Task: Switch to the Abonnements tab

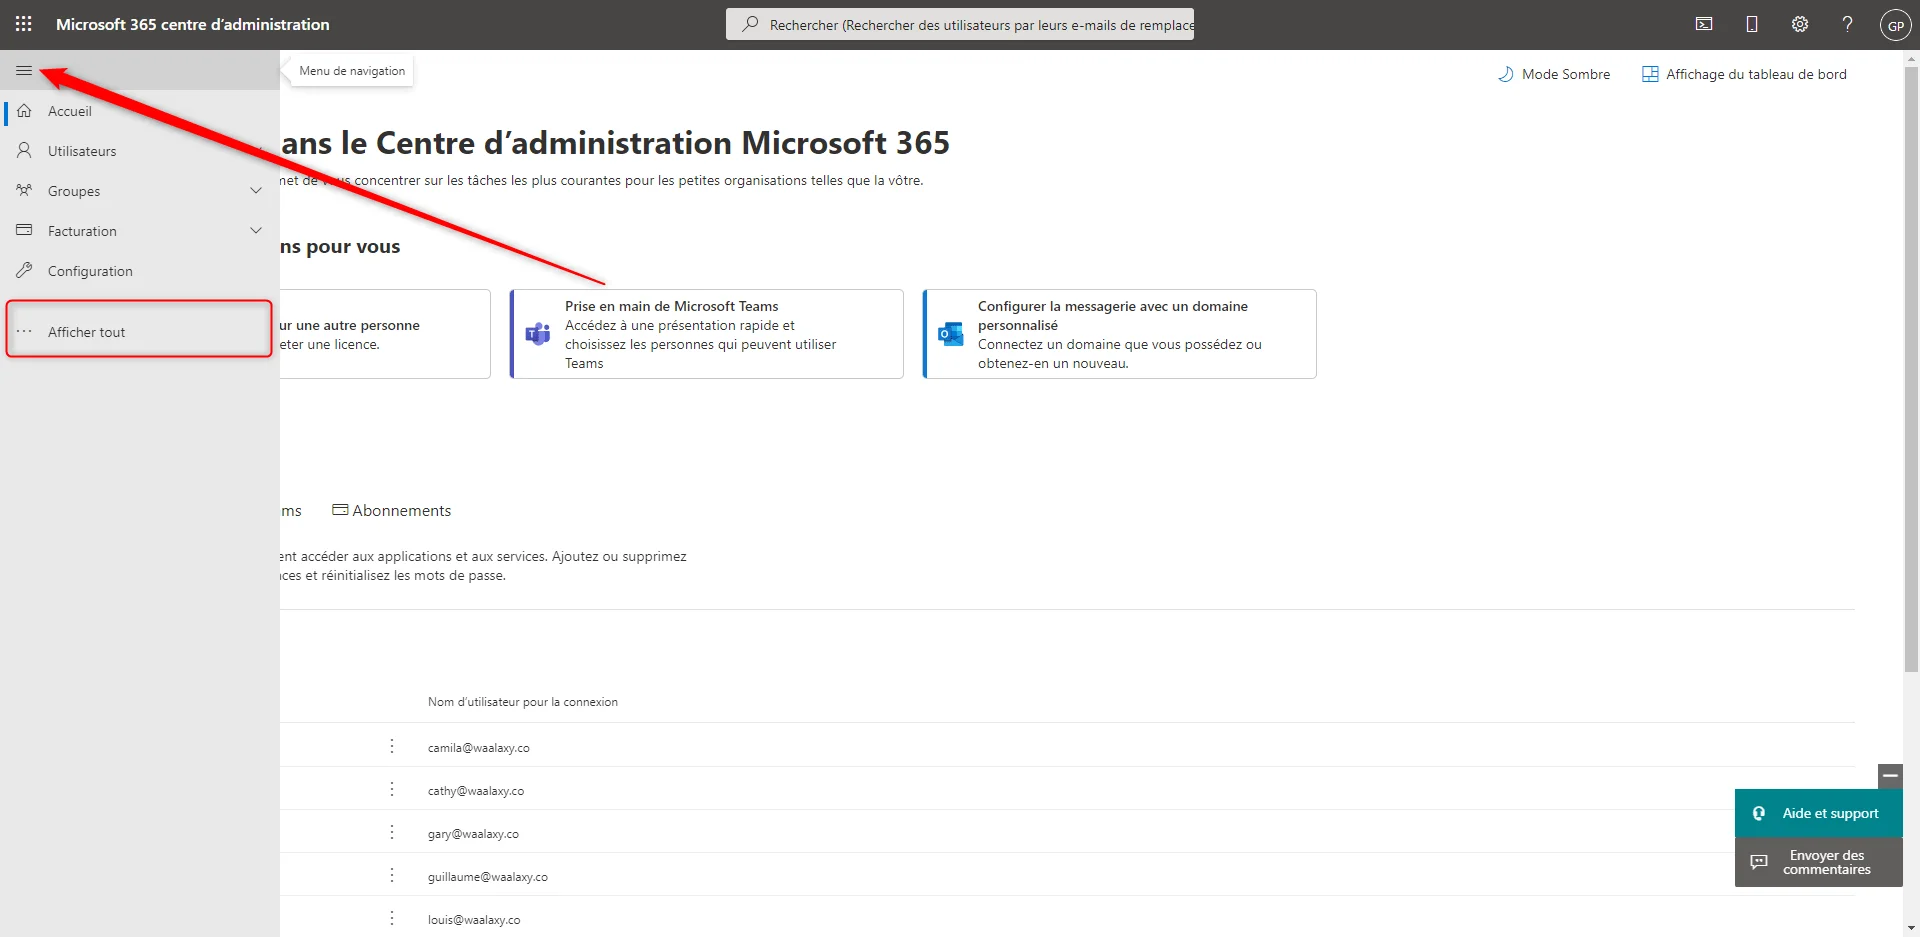Action: (x=392, y=510)
